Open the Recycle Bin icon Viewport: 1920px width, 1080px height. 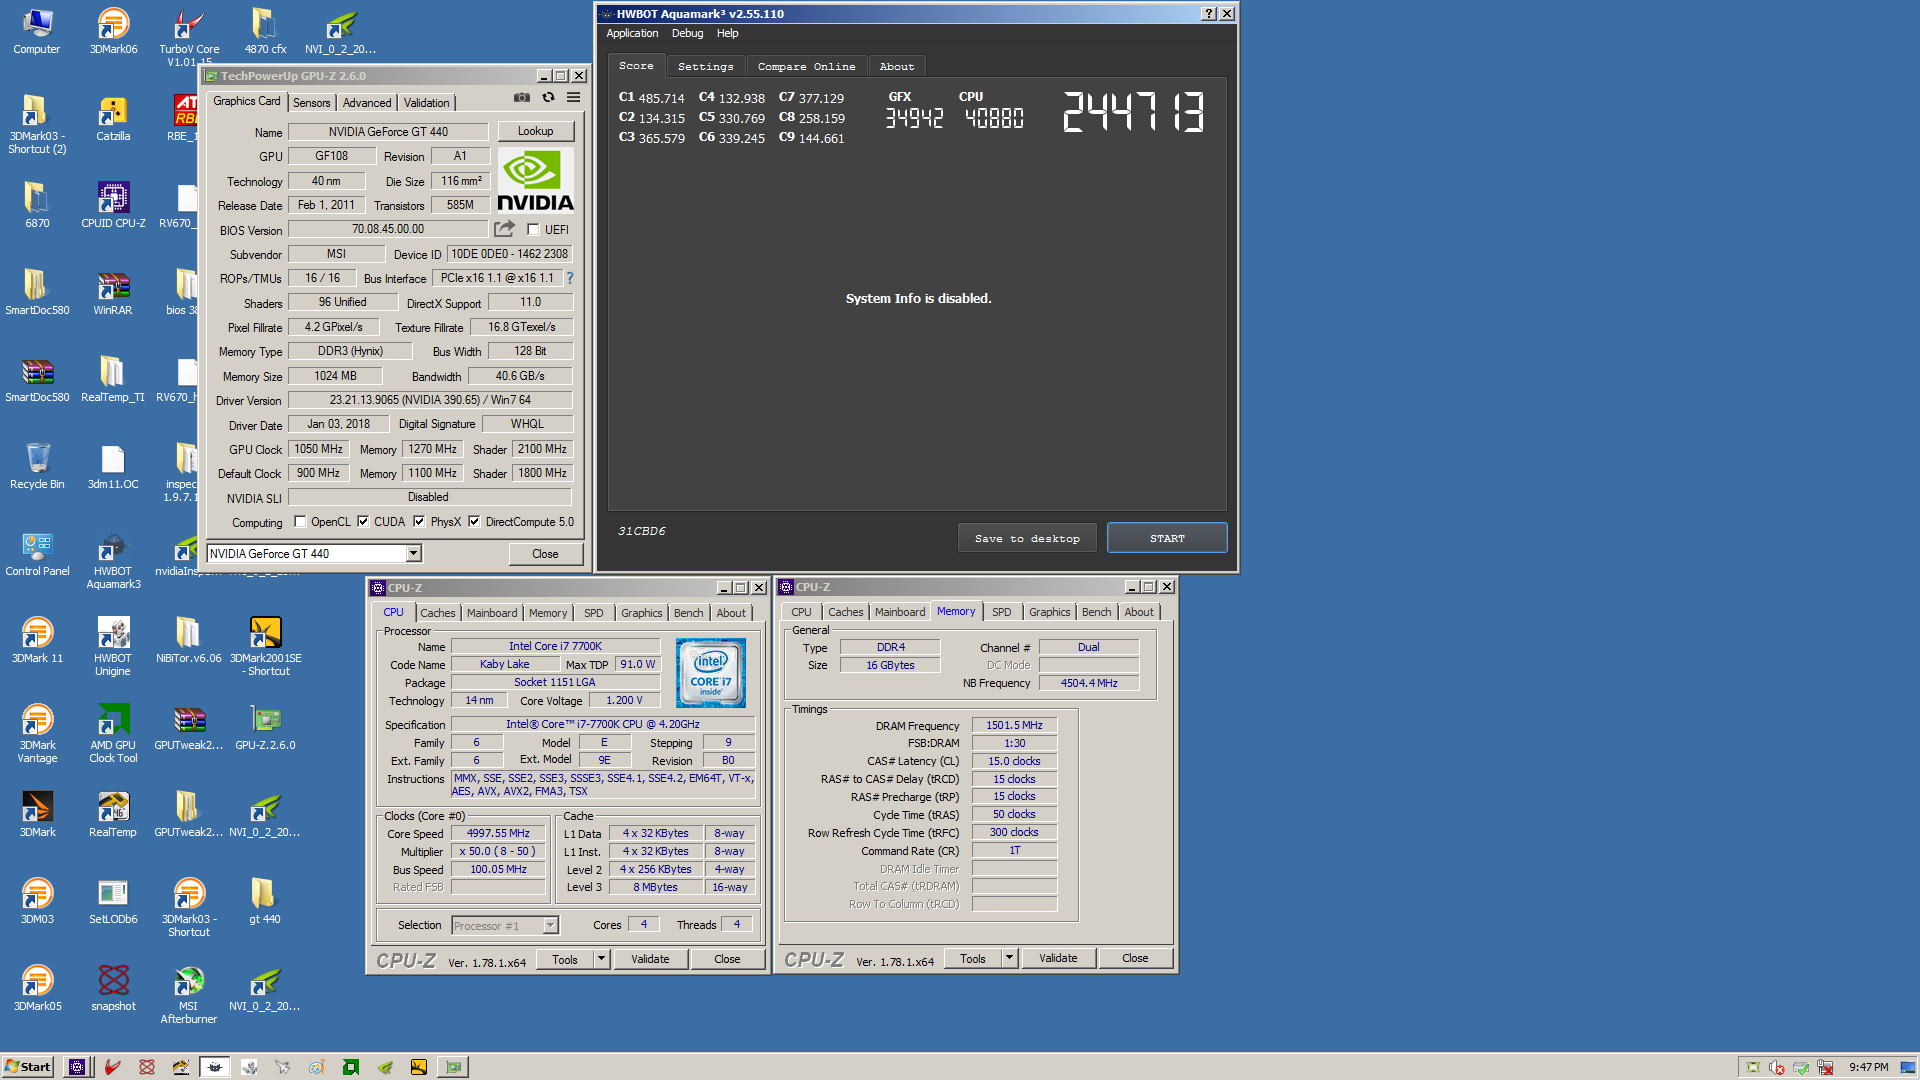pyautogui.click(x=37, y=466)
